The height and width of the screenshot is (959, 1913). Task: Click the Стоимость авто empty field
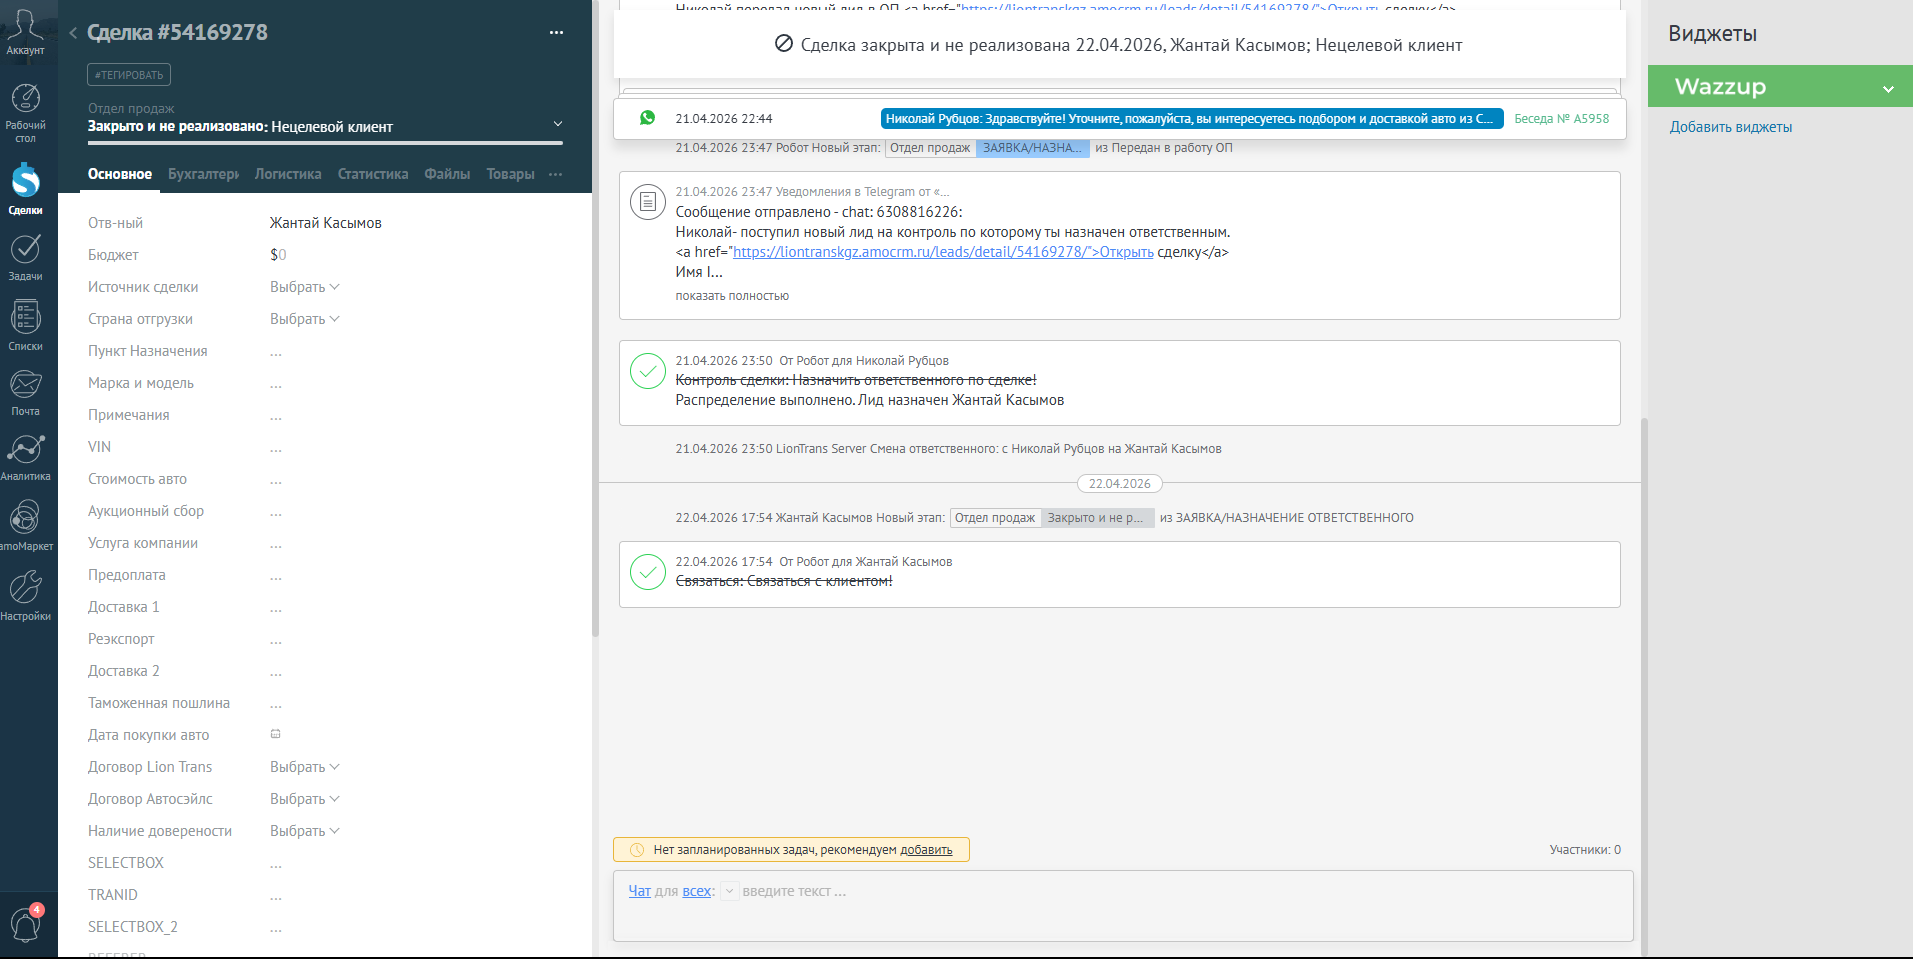tap(276, 479)
